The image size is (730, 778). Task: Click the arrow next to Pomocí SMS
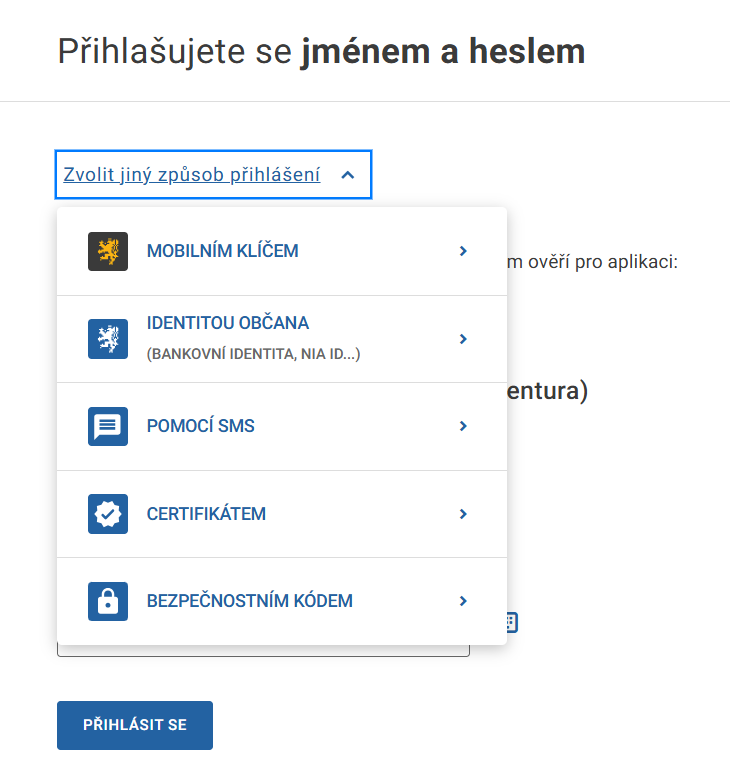point(463,426)
